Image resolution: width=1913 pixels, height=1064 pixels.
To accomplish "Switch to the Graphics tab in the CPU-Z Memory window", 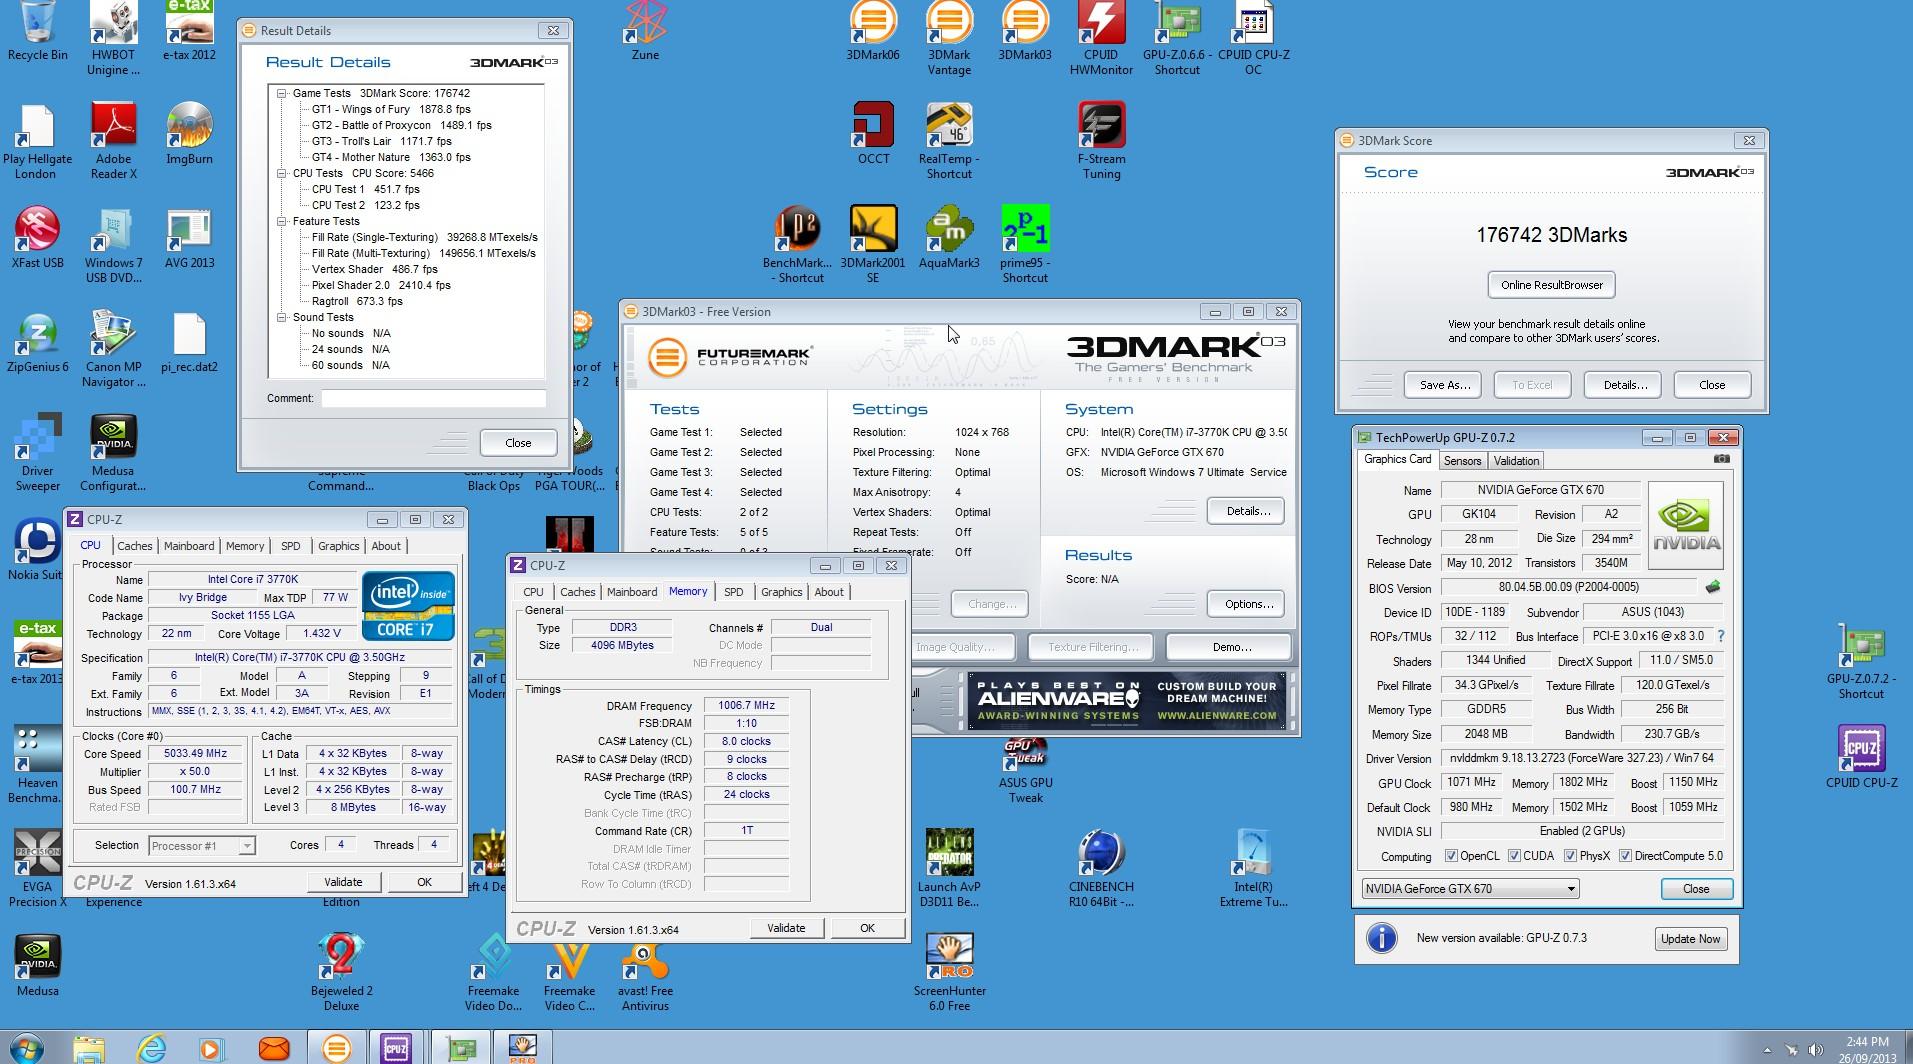I will tap(781, 592).
